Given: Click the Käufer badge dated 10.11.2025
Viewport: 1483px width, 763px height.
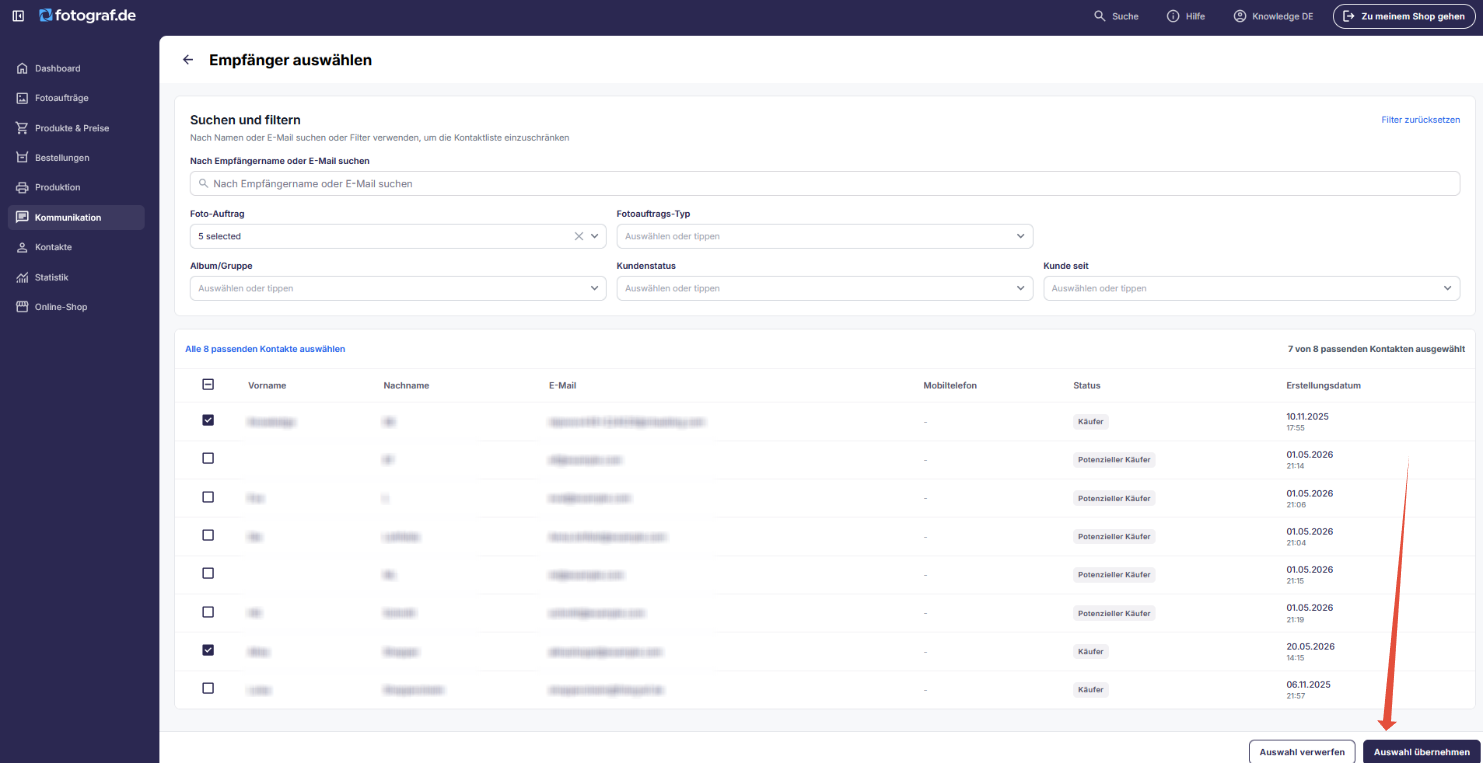Looking at the screenshot, I should [1091, 422].
